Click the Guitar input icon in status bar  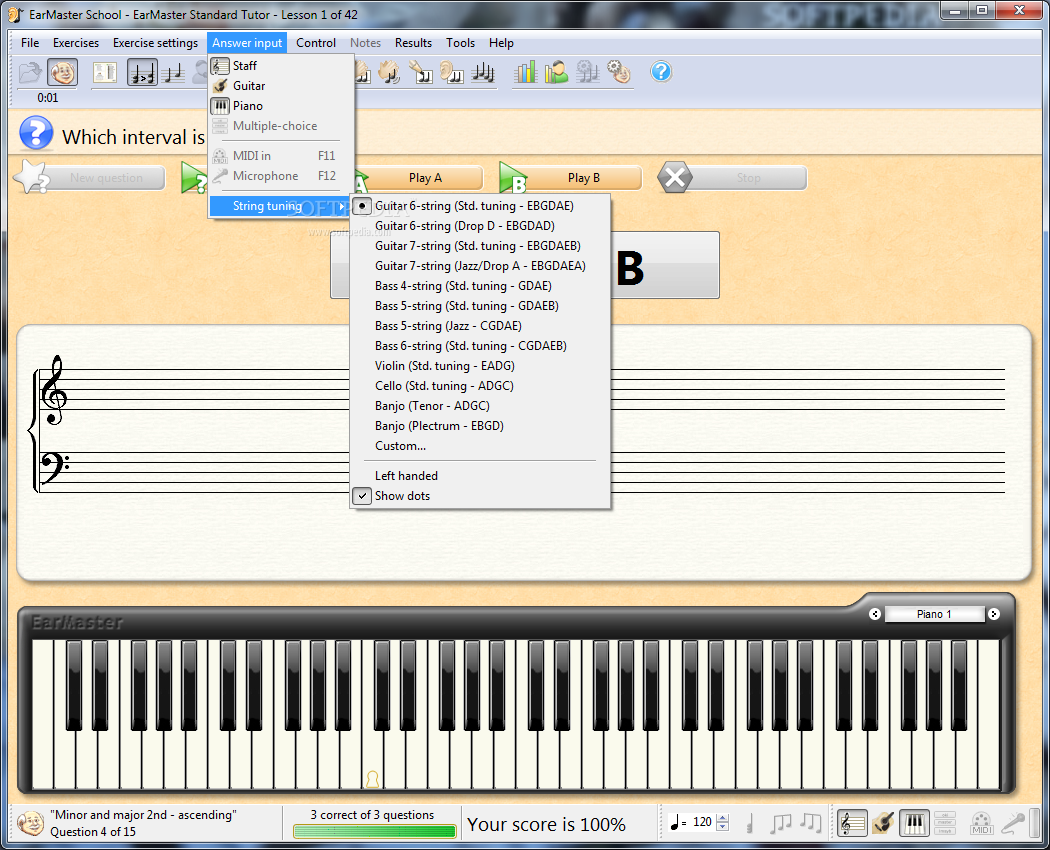coord(883,823)
